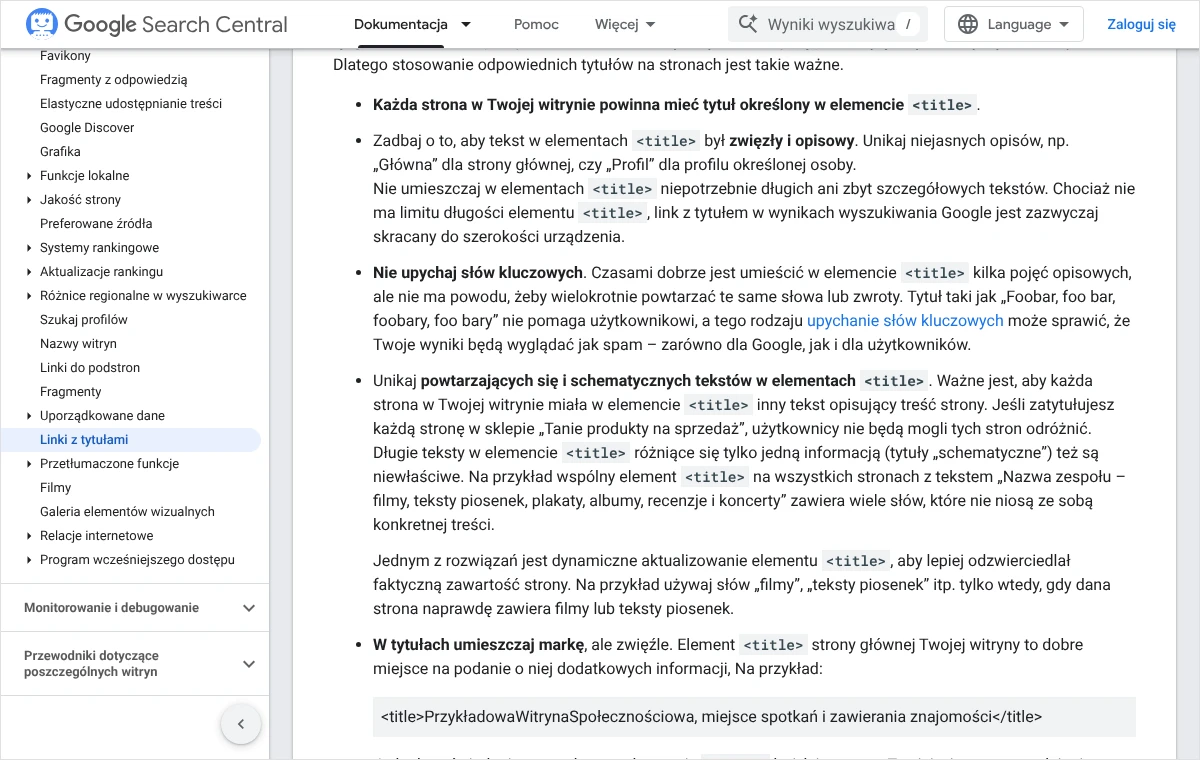This screenshot has height=760, width=1200.
Task: Expand Program wcześniejszego dostępu section
Action: coord(29,560)
